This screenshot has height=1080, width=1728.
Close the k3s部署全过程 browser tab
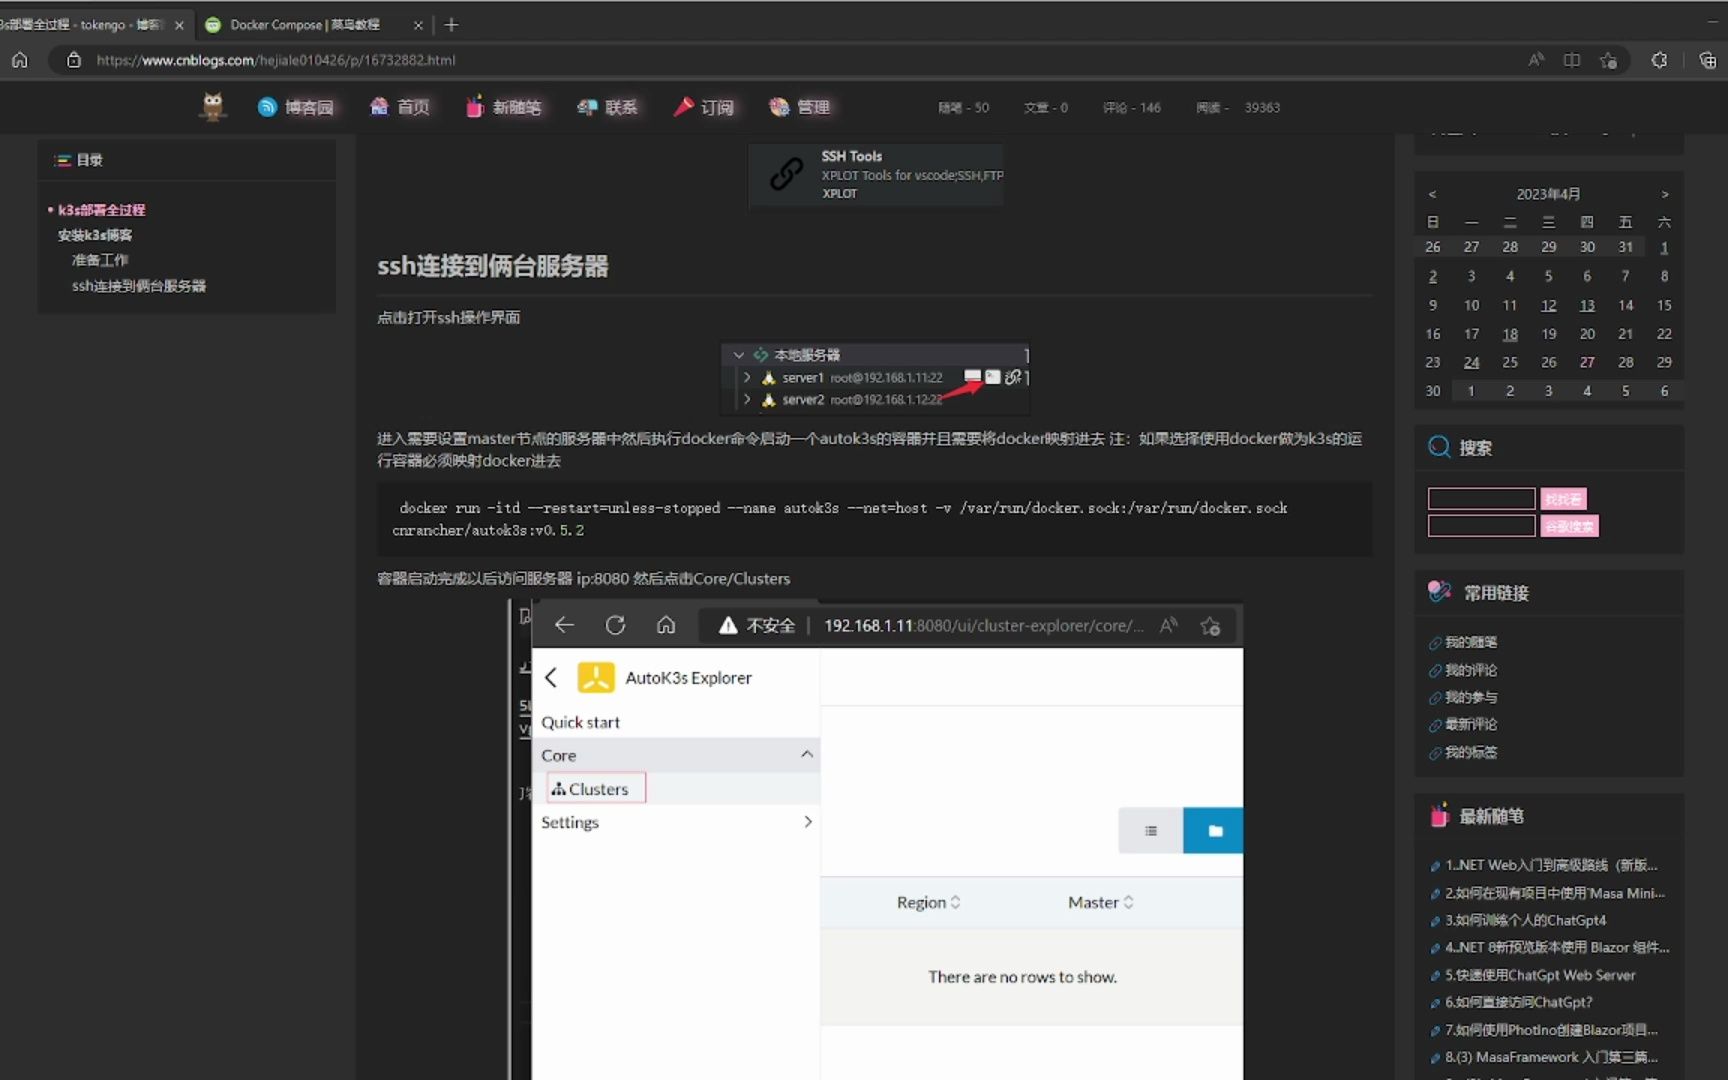coord(179,25)
